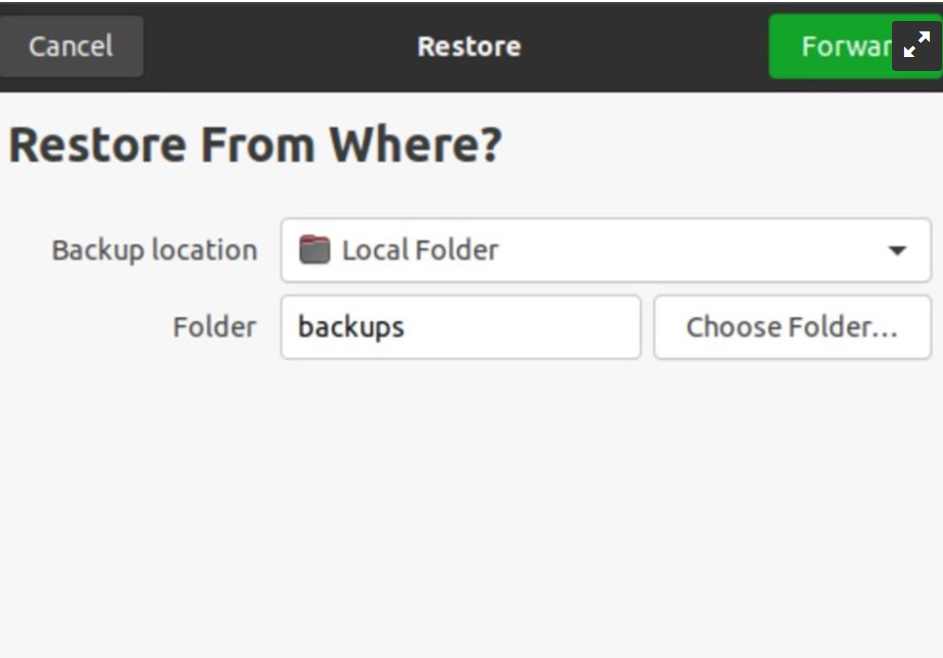Image resolution: width=943 pixels, height=658 pixels.
Task: Click the word Restore in page heading
Action: 97,146
